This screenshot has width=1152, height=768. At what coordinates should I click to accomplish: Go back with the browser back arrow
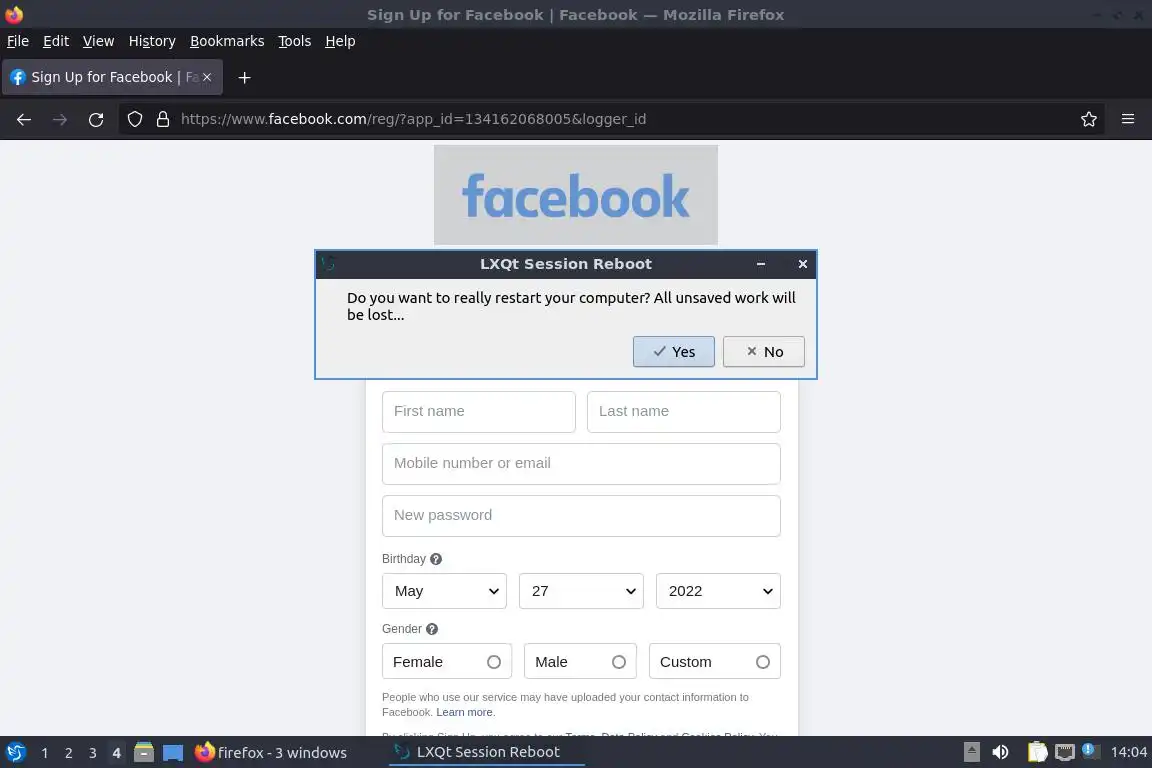coord(24,119)
